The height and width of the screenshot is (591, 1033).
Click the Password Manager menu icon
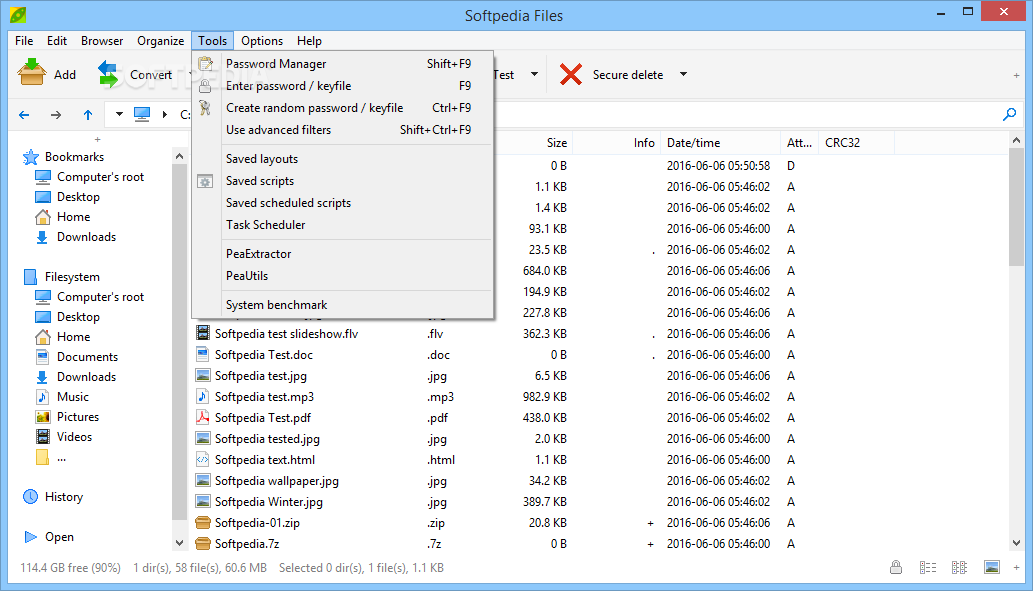click(205, 64)
